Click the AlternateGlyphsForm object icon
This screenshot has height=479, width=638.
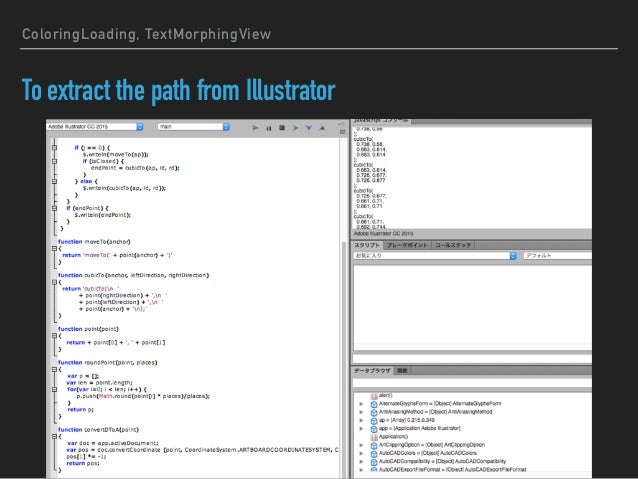pyautogui.click(x=374, y=404)
